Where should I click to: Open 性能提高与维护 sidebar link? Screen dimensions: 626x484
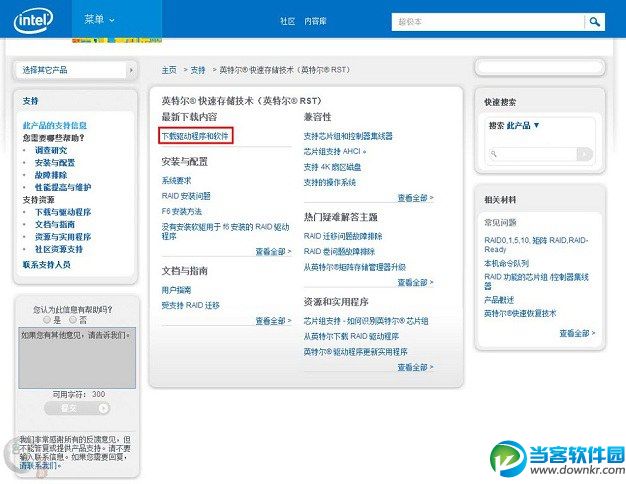(63, 187)
